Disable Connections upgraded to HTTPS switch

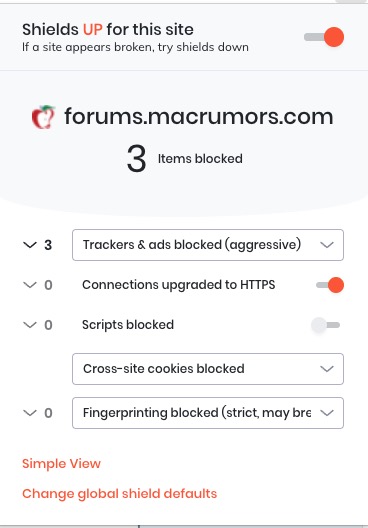(330, 285)
